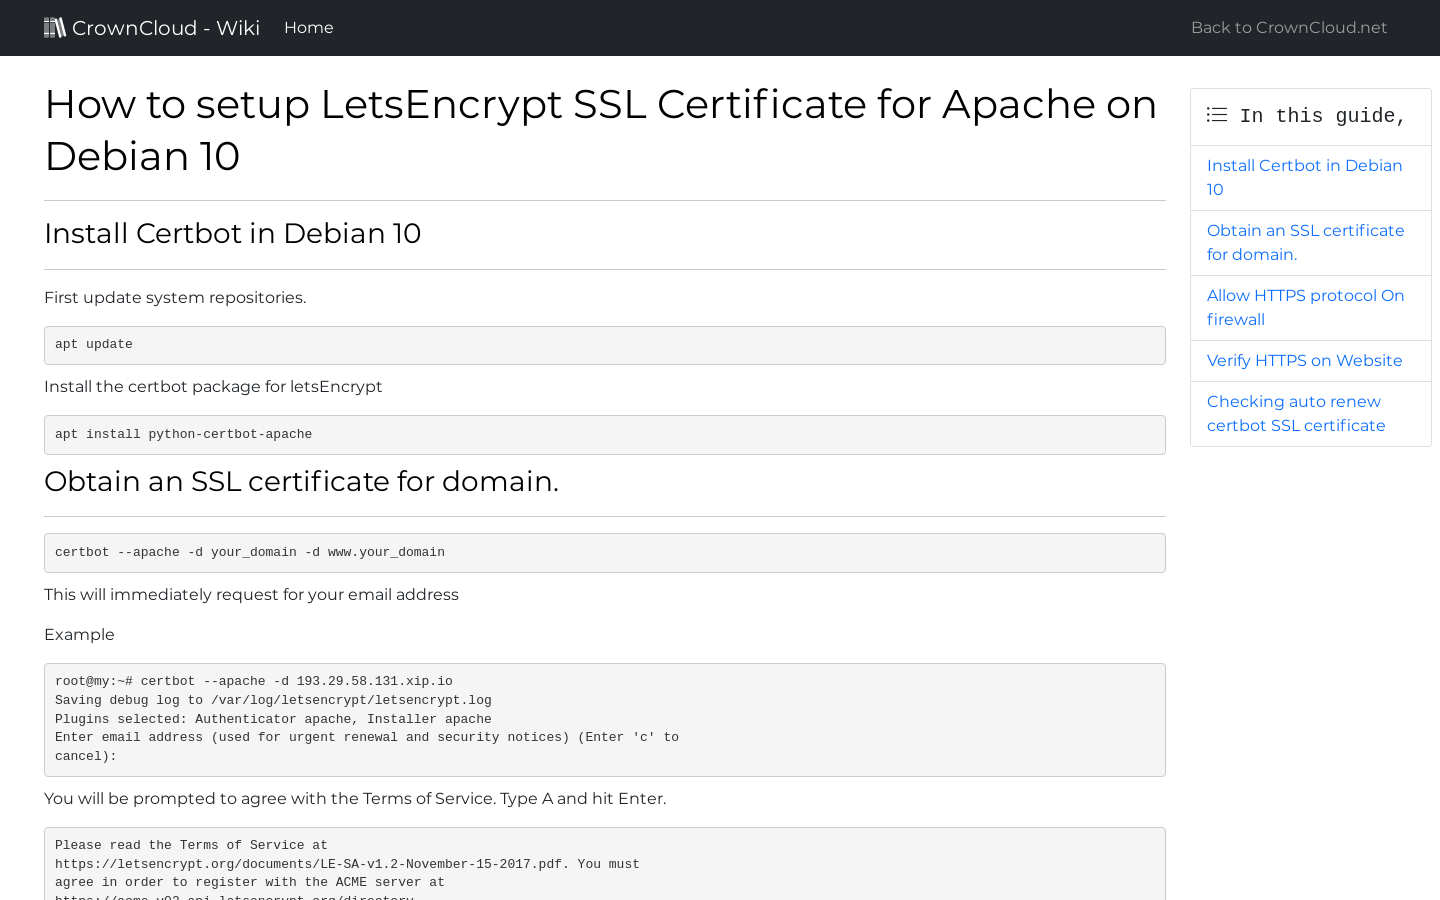The height and width of the screenshot is (900, 1440).
Task: Select the apt update code block
Action: click(x=604, y=344)
